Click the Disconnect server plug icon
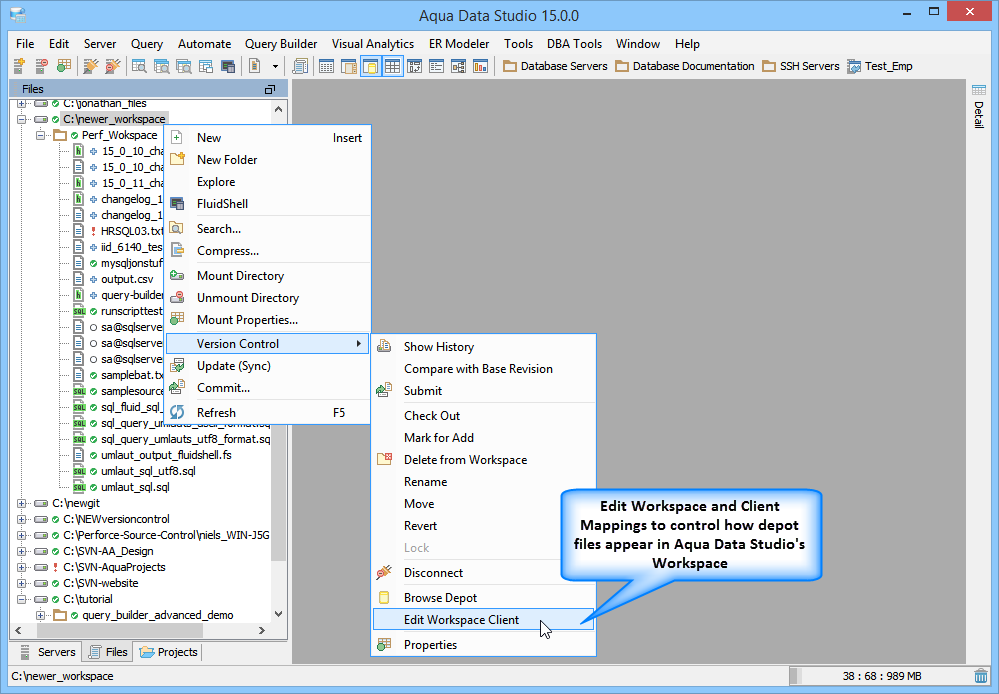 click(113, 66)
